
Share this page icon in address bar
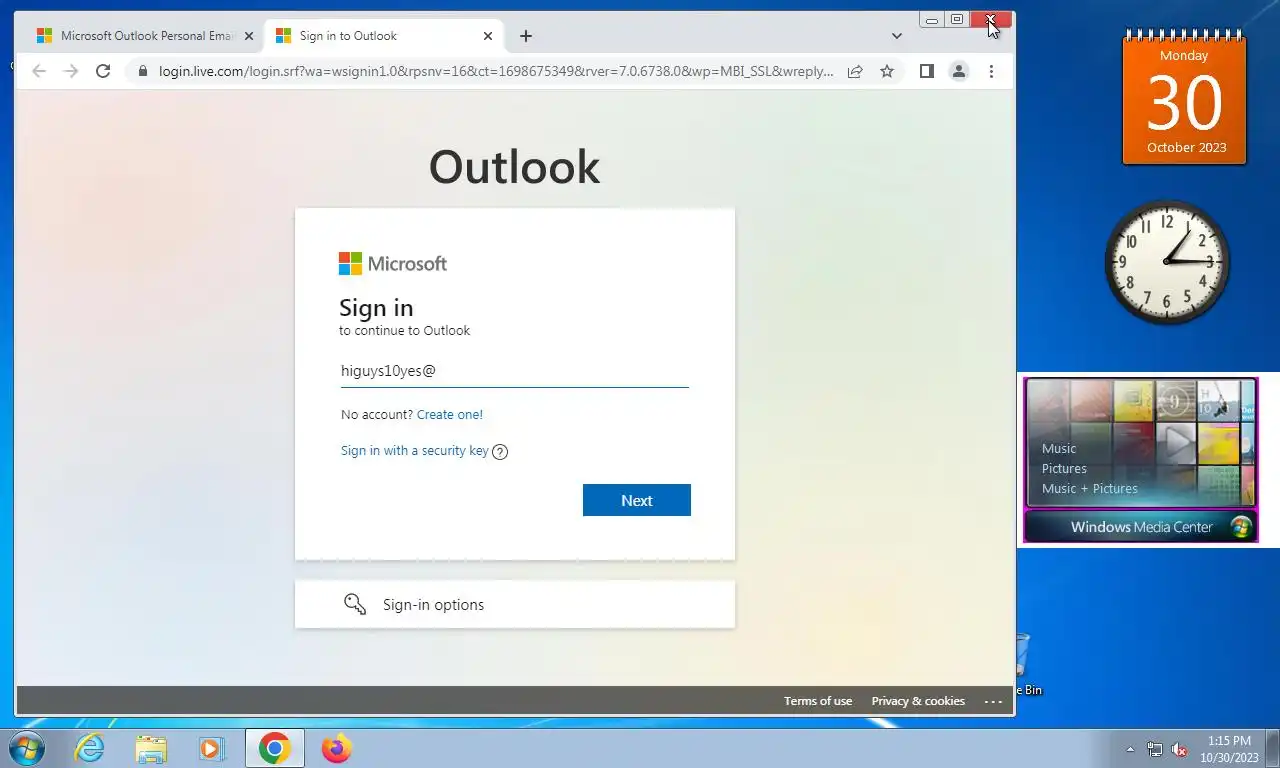855,71
